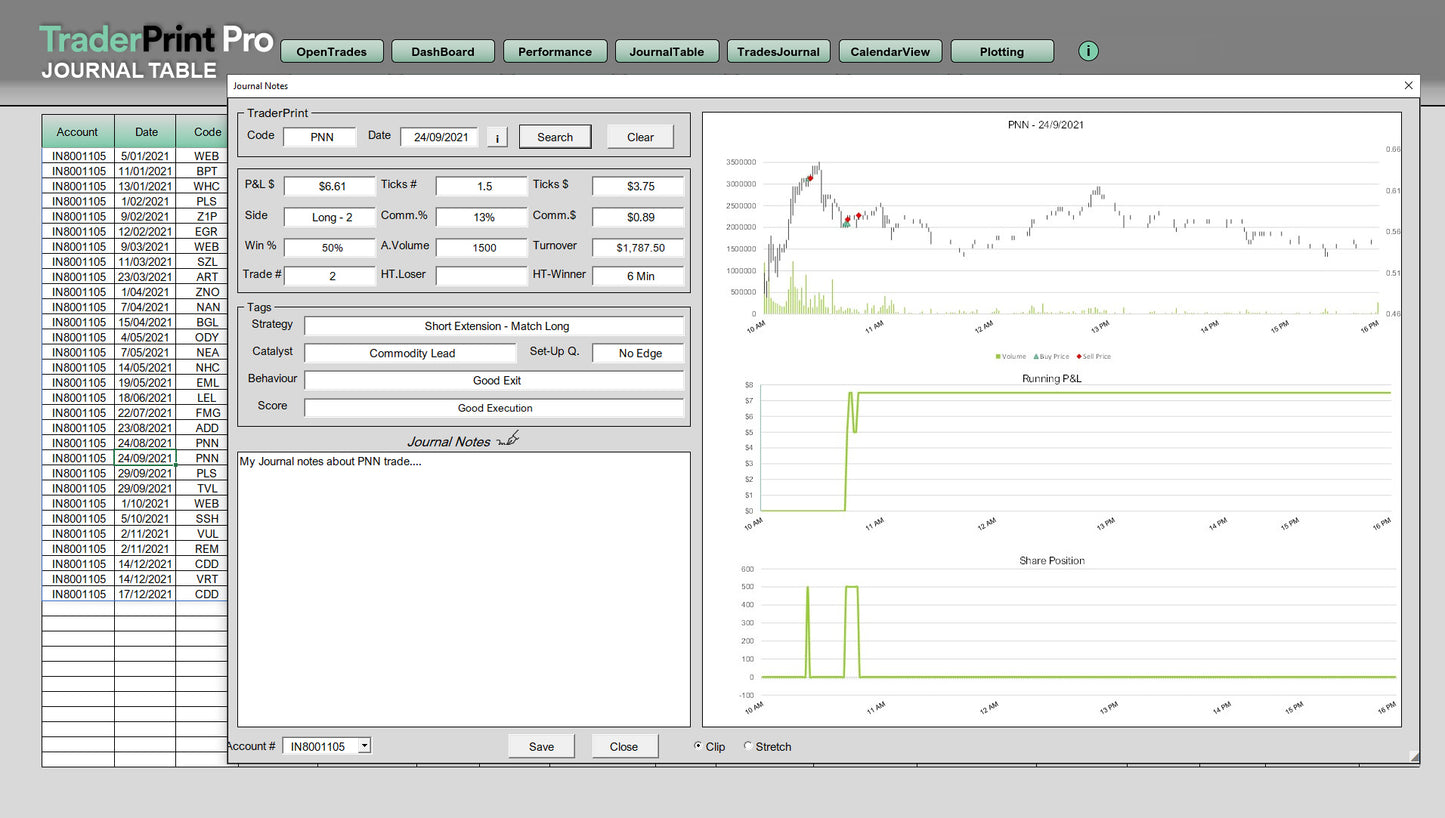Click the pen icon next to Journal Notes
The width and height of the screenshot is (1445, 818).
pos(509,440)
